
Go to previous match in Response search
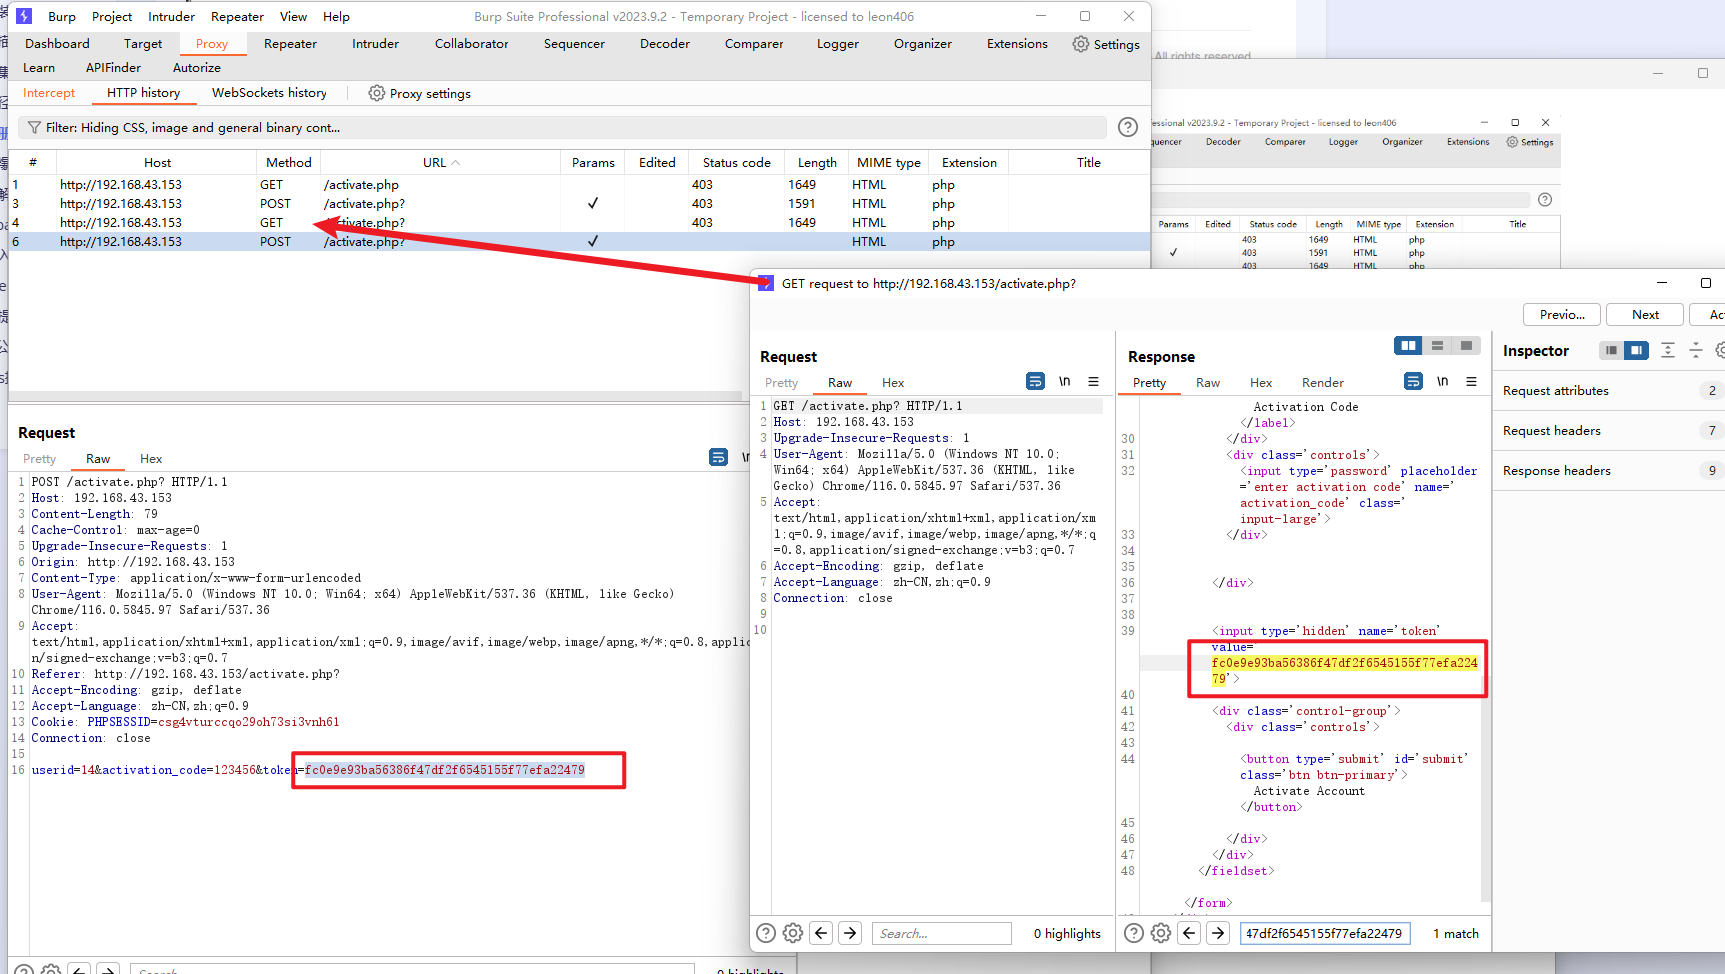pos(1189,933)
